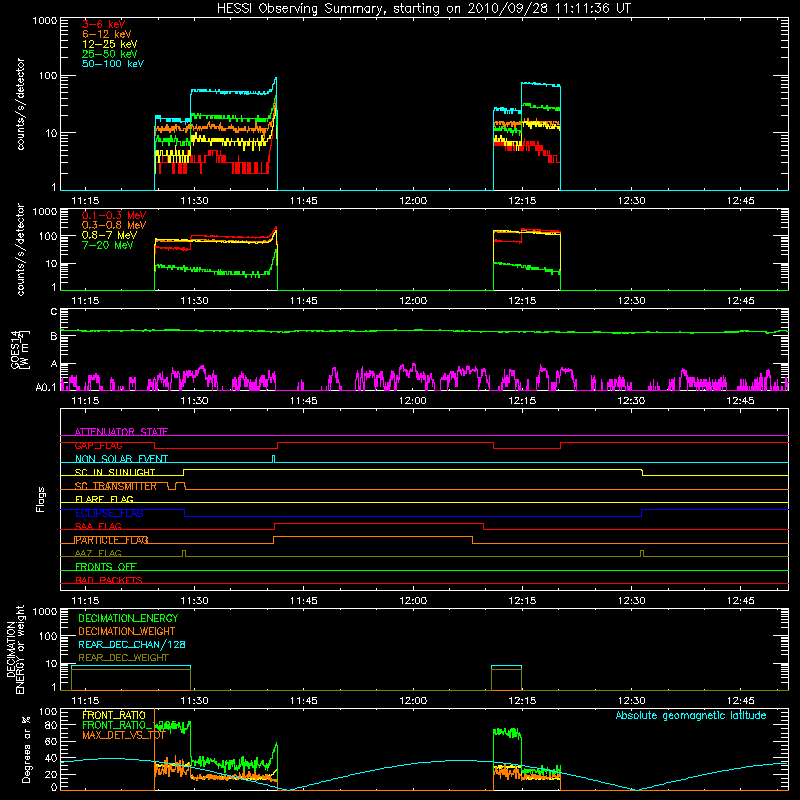Click the A0.1 GOES axis label

[46, 387]
